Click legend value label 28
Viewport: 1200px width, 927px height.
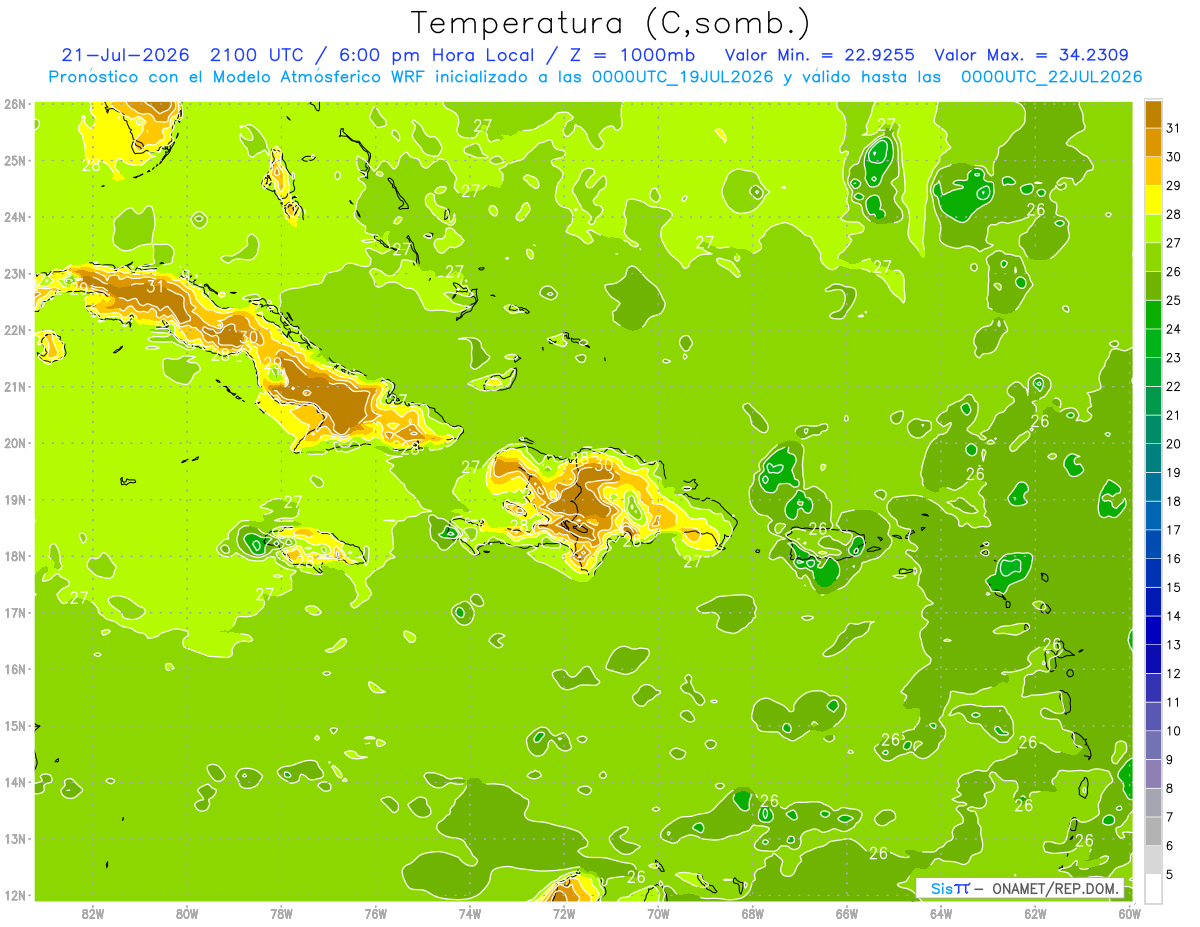tap(1174, 214)
